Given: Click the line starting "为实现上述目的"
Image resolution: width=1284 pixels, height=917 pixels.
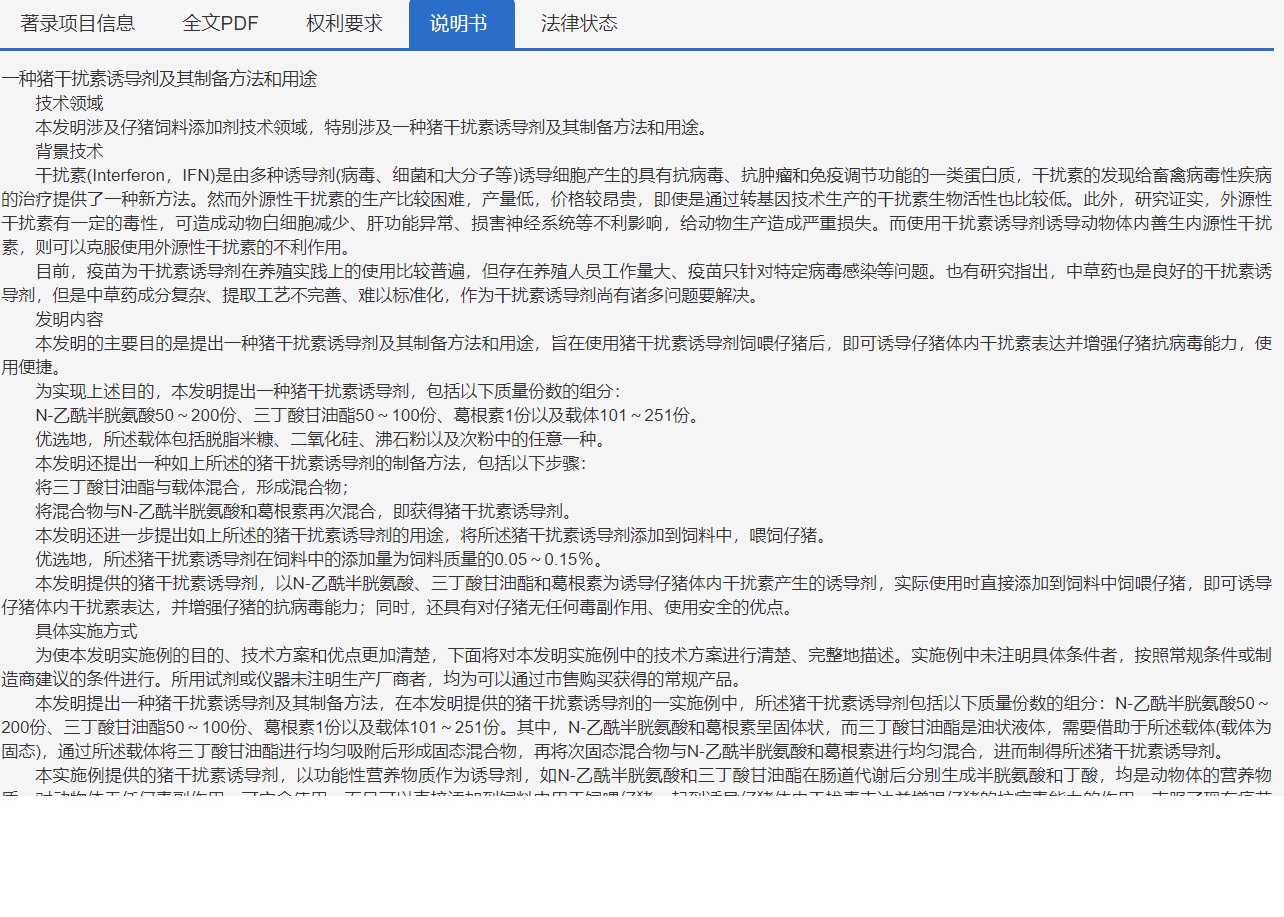Looking at the screenshot, I should (327, 391).
